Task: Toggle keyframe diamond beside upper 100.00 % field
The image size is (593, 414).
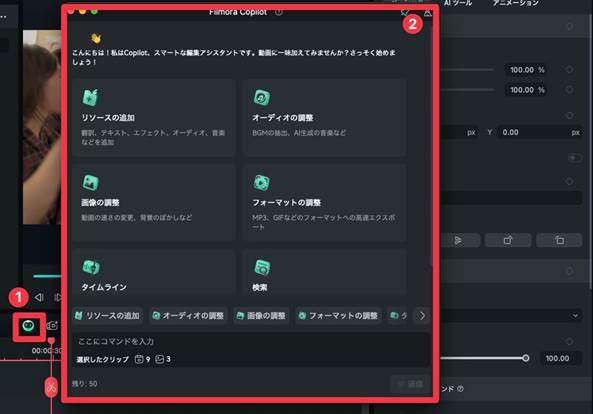Action: [570, 70]
